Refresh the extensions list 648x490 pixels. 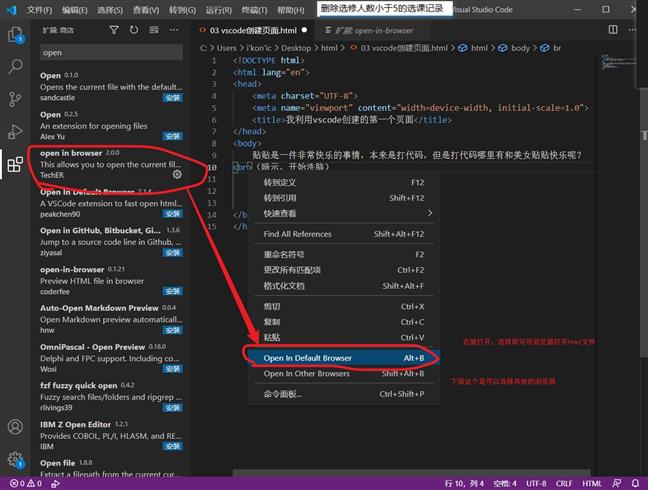pos(133,30)
